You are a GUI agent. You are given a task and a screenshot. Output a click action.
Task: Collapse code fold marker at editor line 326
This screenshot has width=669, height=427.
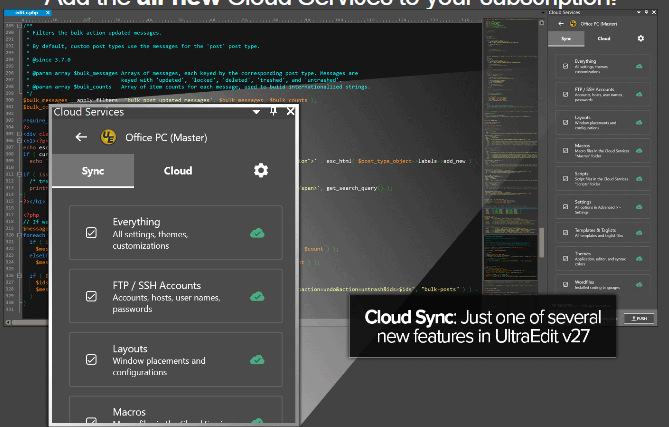tap(19, 276)
